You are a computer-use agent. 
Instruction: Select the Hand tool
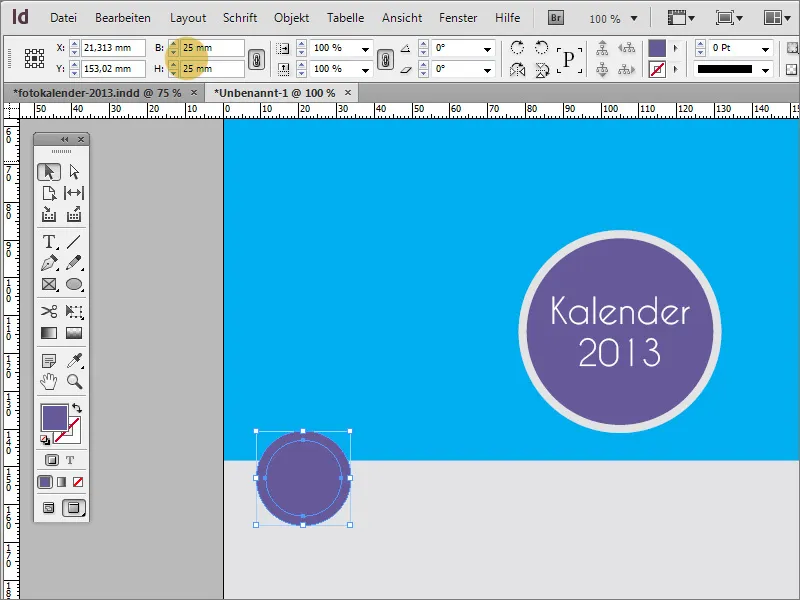[49, 382]
